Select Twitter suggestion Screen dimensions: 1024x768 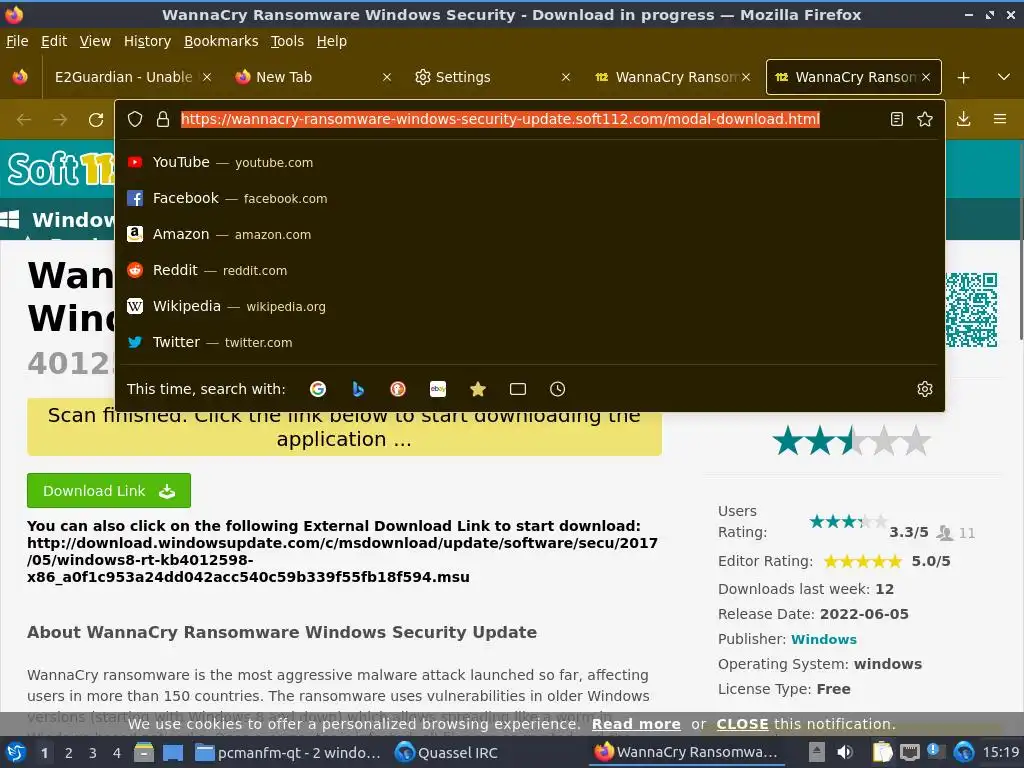point(529,342)
